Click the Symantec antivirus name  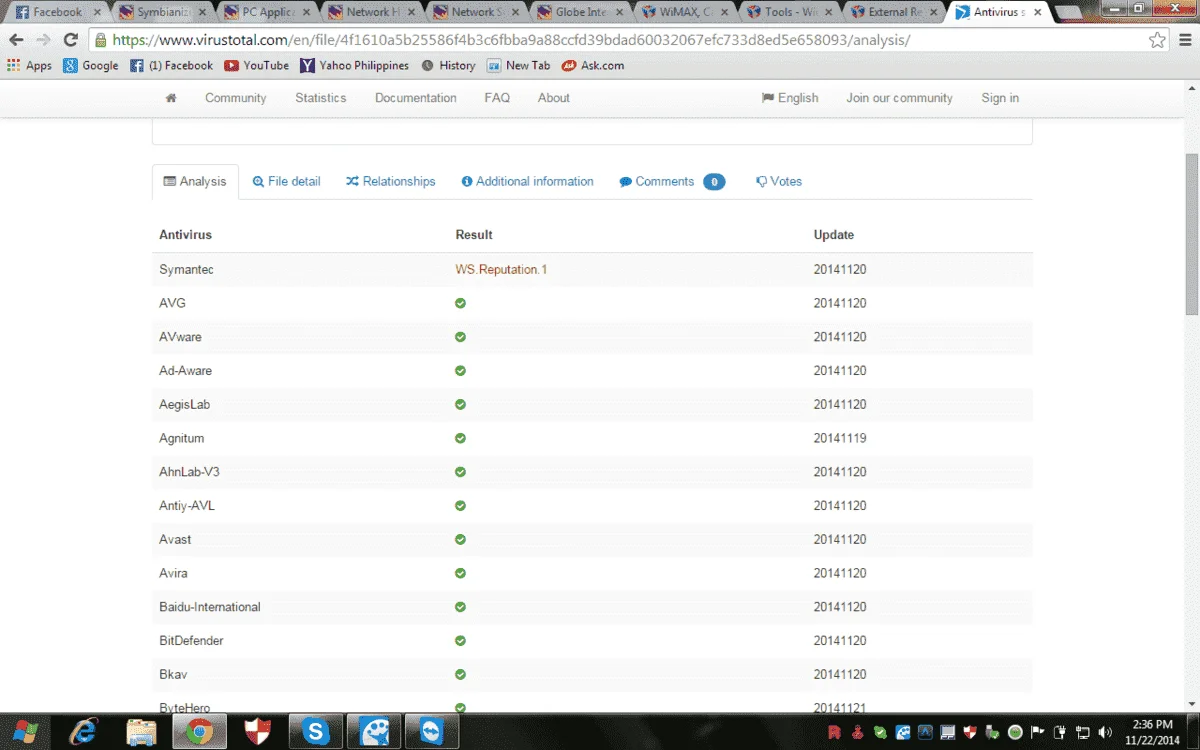186,270
